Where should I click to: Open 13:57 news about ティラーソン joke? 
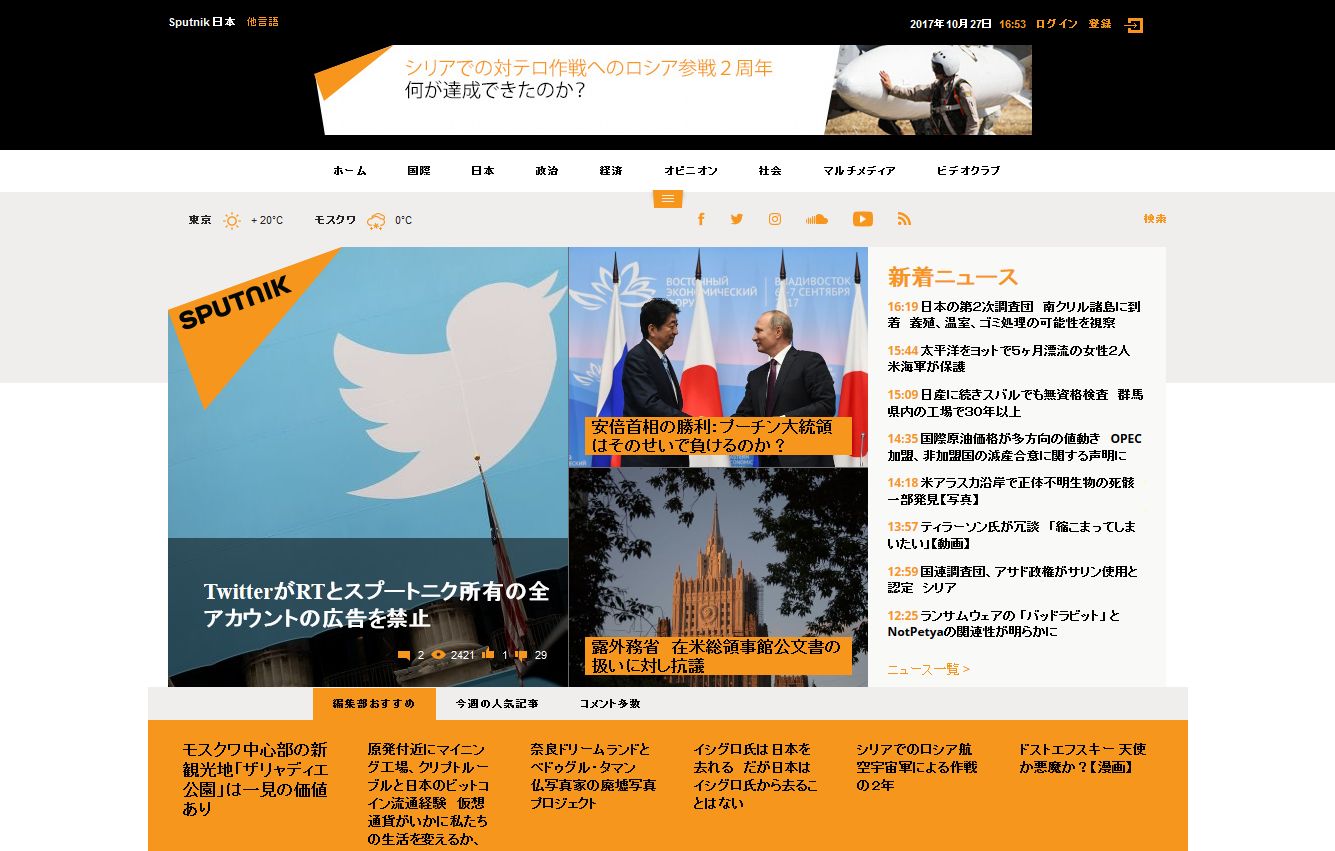coord(1011,535)
